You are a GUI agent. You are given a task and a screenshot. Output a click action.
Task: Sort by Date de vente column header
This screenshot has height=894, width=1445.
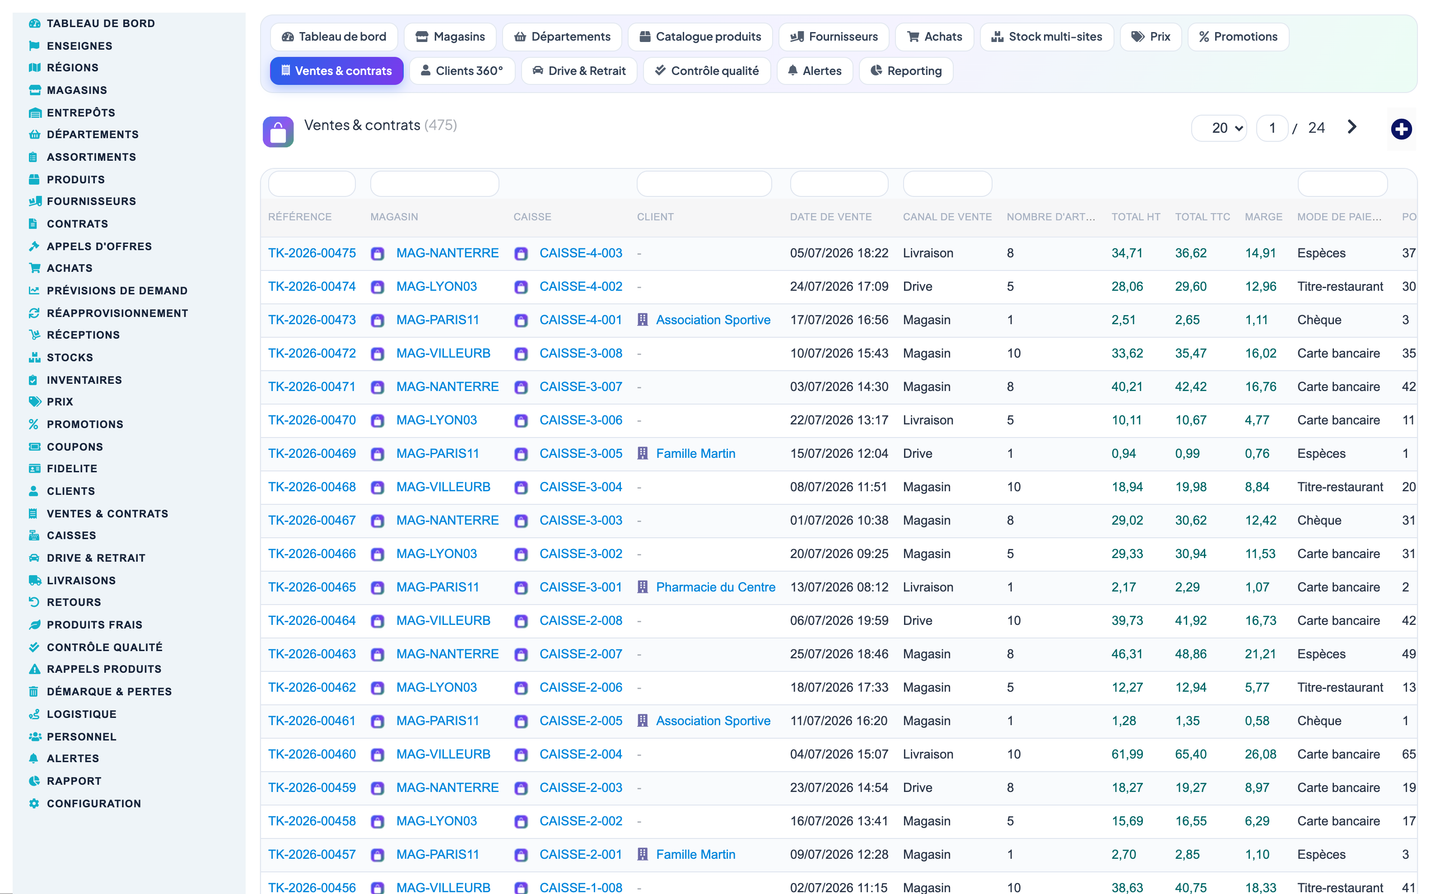831,217
